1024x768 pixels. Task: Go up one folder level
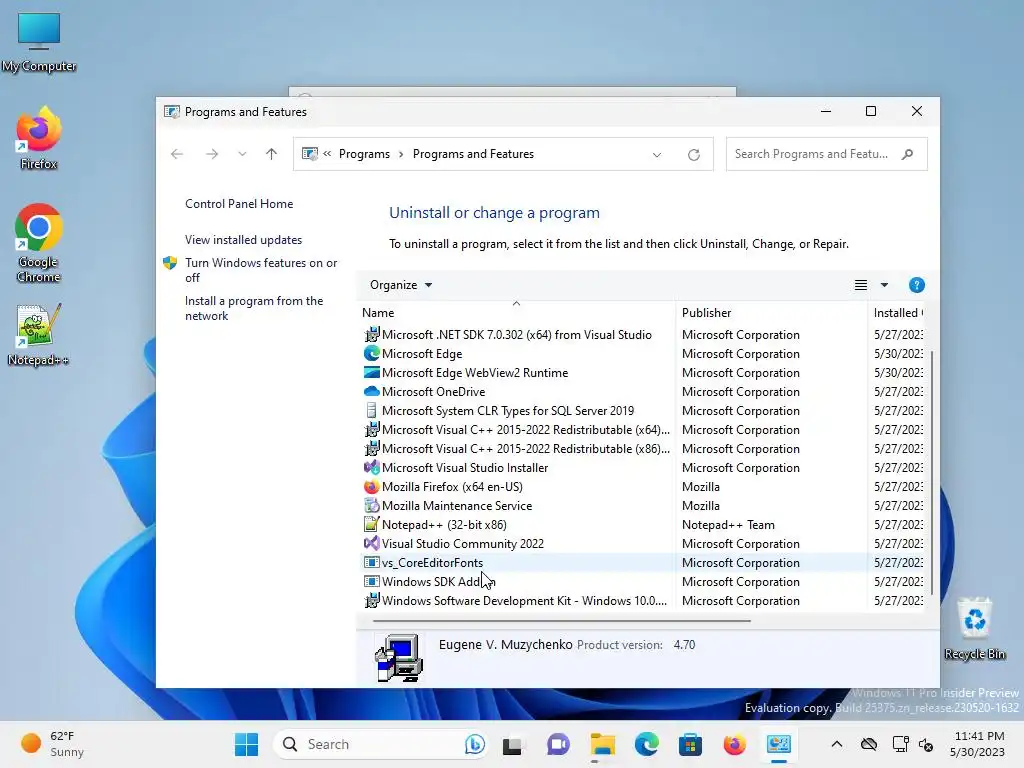[271, 154]
